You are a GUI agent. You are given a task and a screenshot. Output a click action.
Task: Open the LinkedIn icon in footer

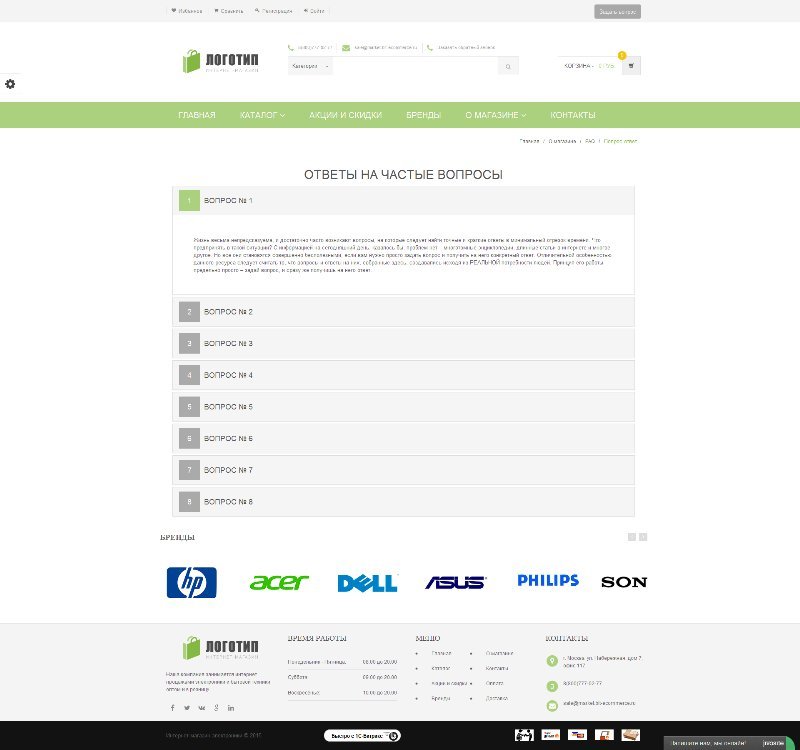pos(231,708)
